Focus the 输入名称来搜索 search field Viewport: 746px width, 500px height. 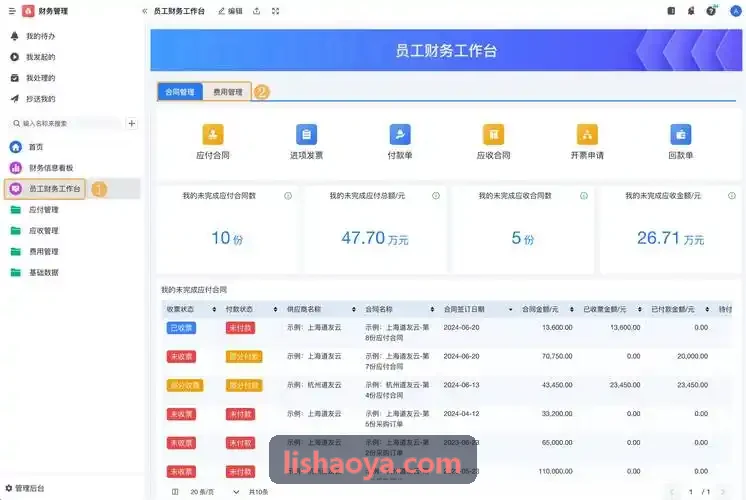pyautogui.click(x=66, y=123)
